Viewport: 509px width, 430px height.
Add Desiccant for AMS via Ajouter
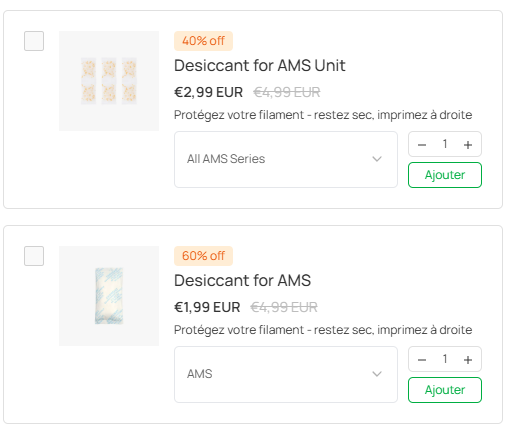445,390
